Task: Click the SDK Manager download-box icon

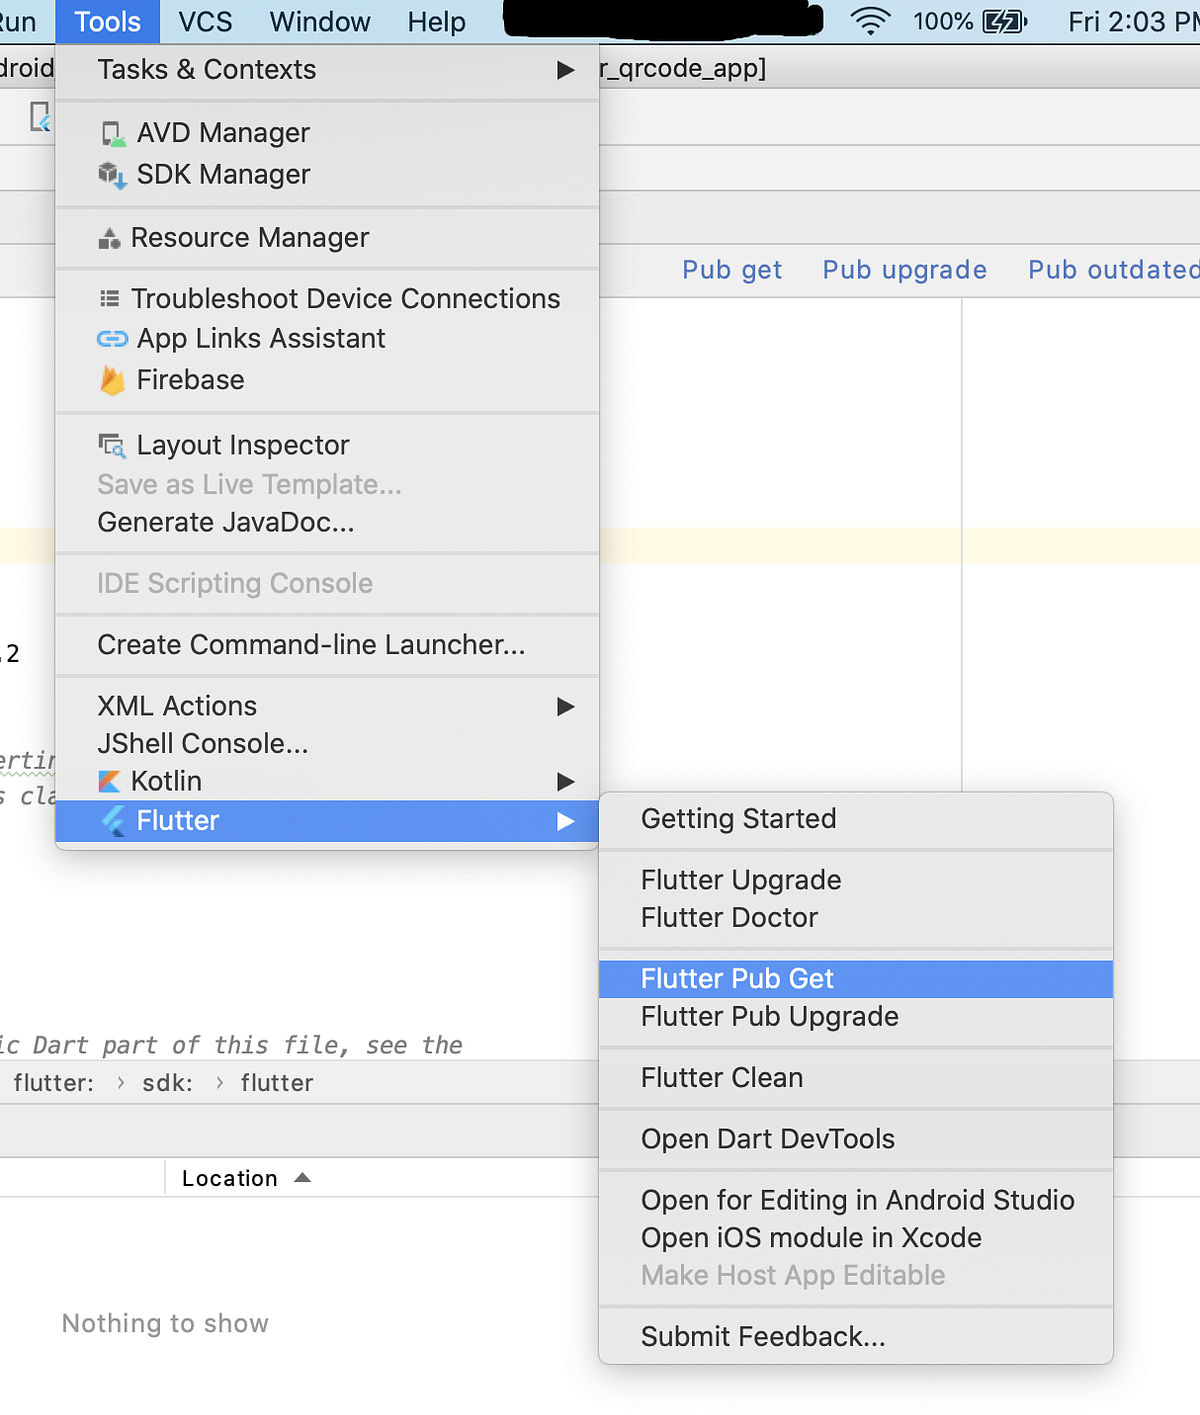Action: coord(112,175)
